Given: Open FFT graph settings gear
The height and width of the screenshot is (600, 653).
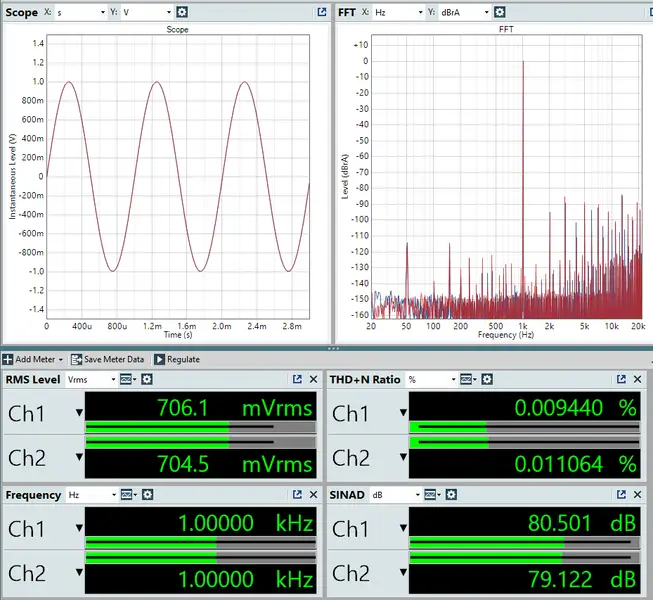Looking at the screenshot, I should point(500,12).
